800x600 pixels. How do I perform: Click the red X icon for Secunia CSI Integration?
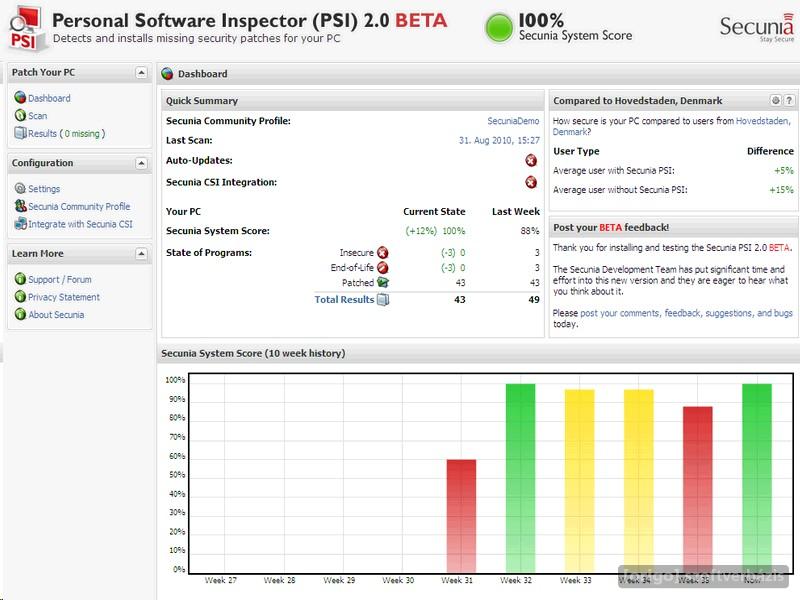click(x=531, y=182)
